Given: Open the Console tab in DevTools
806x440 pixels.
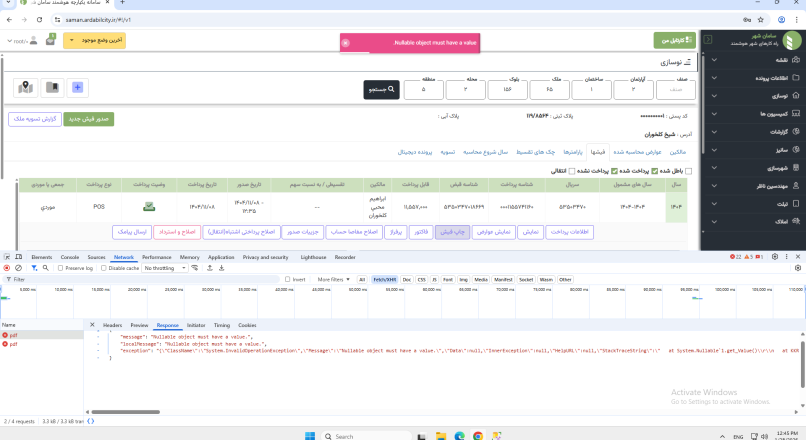Looking at the screenshot, I should [70, 257].
